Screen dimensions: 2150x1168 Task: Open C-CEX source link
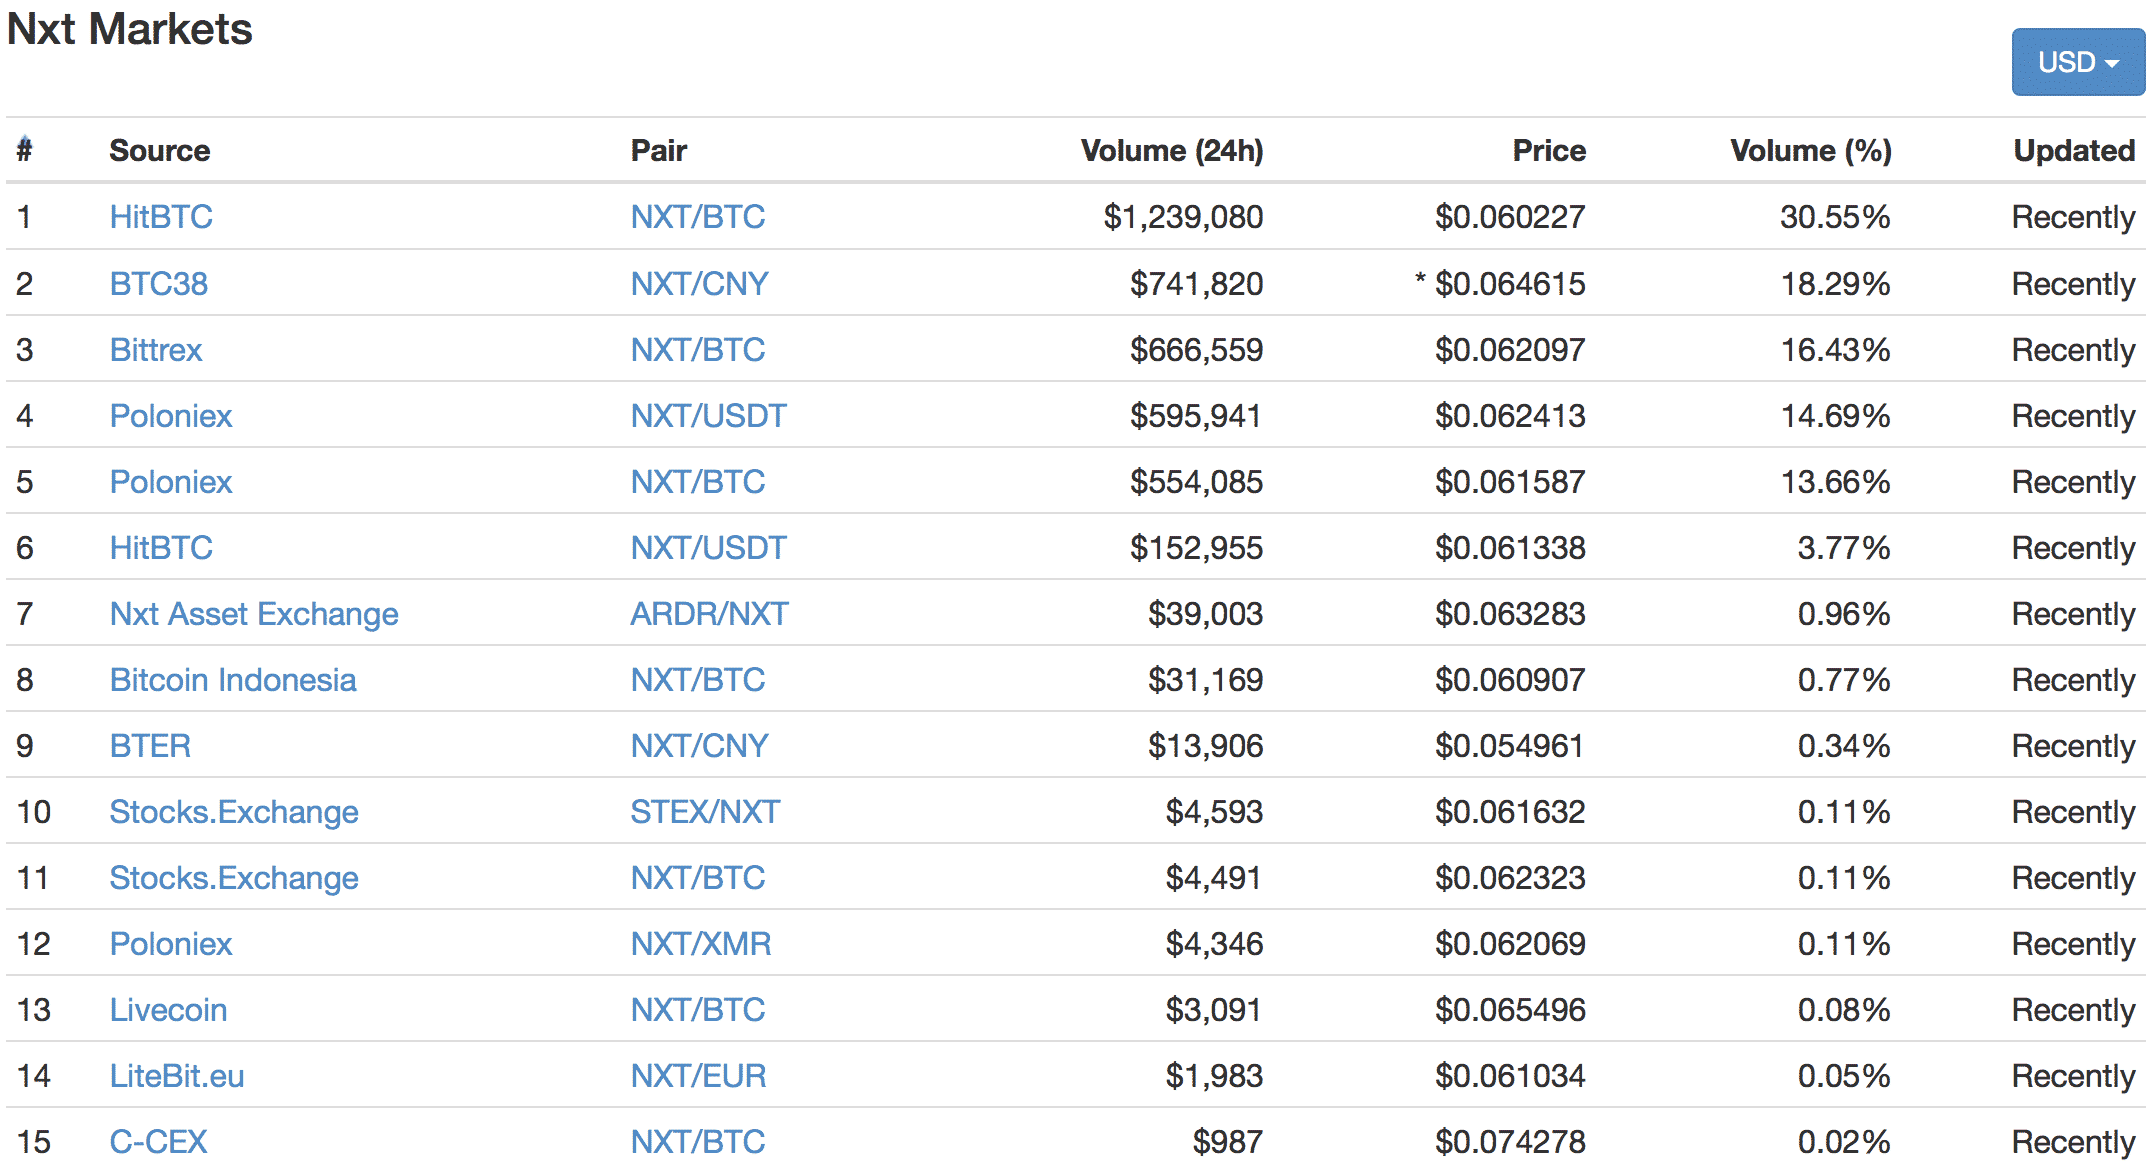(158, 1142)
